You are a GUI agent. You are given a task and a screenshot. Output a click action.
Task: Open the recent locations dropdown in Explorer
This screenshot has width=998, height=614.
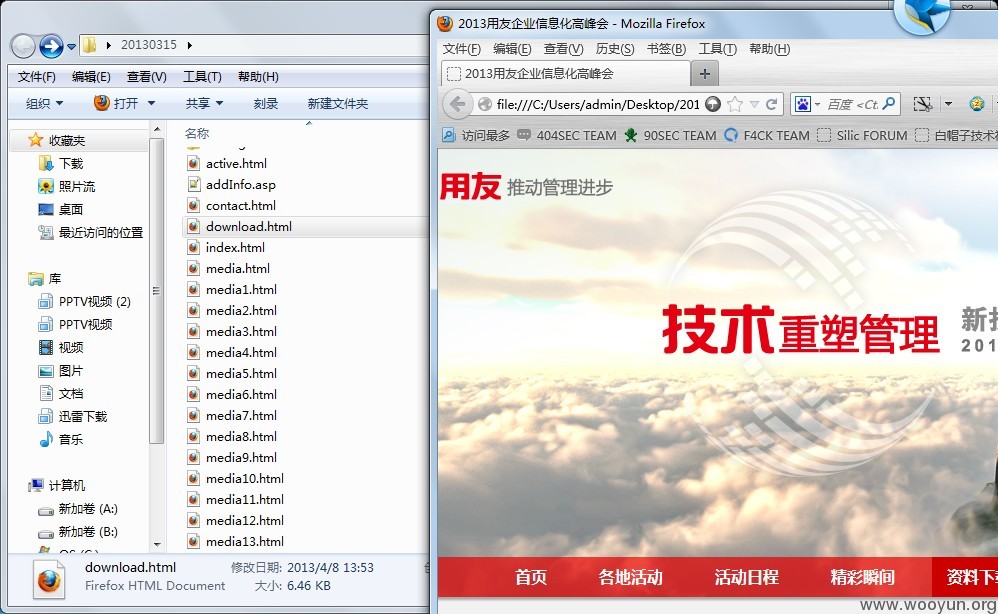click(x=71, y=46)
